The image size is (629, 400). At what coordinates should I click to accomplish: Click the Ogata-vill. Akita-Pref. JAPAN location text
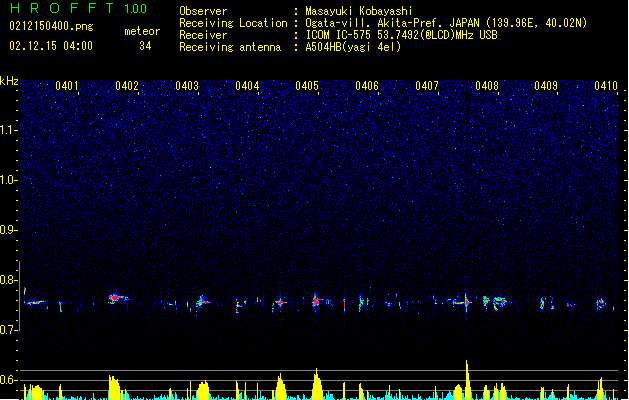pos(446,23)
